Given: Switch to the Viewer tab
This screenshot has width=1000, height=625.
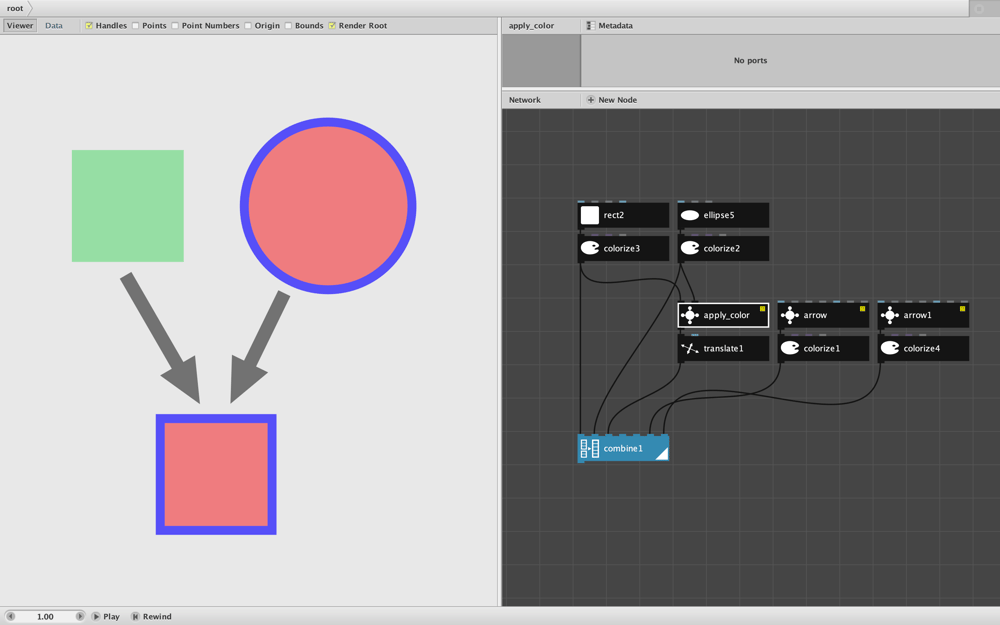Looking at the screenshot, I should (x=20, y=26).
